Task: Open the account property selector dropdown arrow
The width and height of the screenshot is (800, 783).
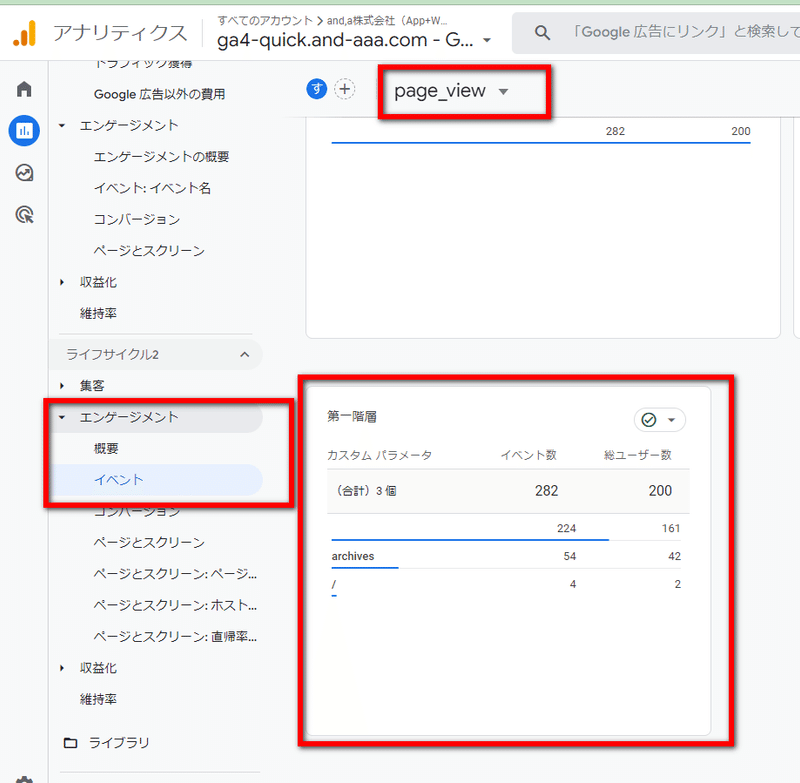Action: [487, 40]
